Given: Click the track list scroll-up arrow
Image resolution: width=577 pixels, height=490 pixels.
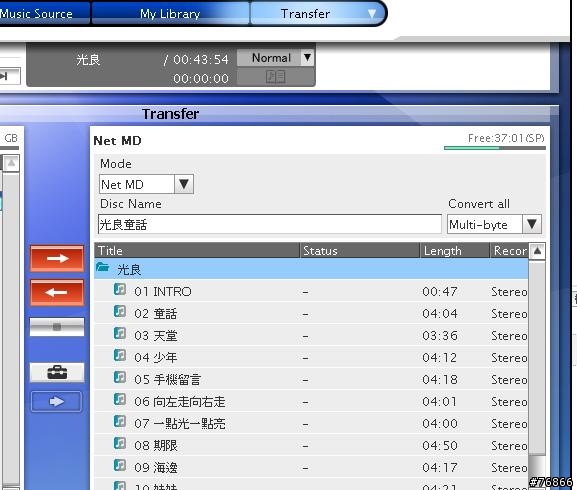Looking at the screenshot, I should tap(537, 251).
